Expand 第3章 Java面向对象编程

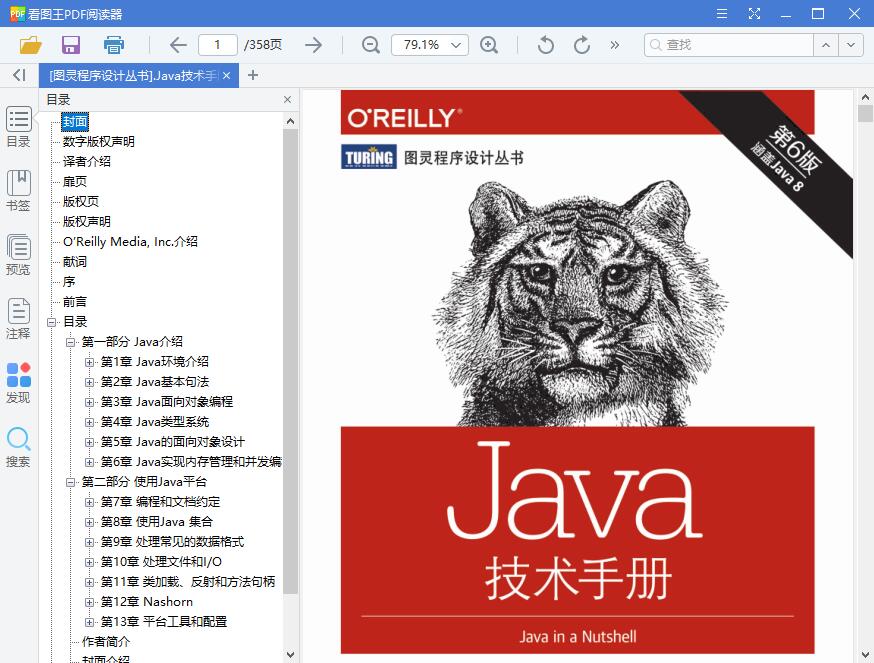point(89,402)
